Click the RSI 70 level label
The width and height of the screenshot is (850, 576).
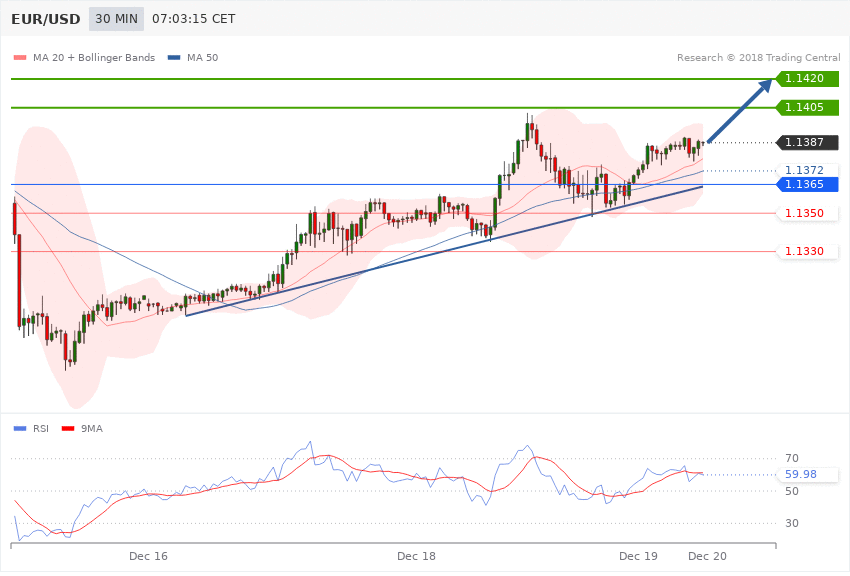click(x=791, y=458)
